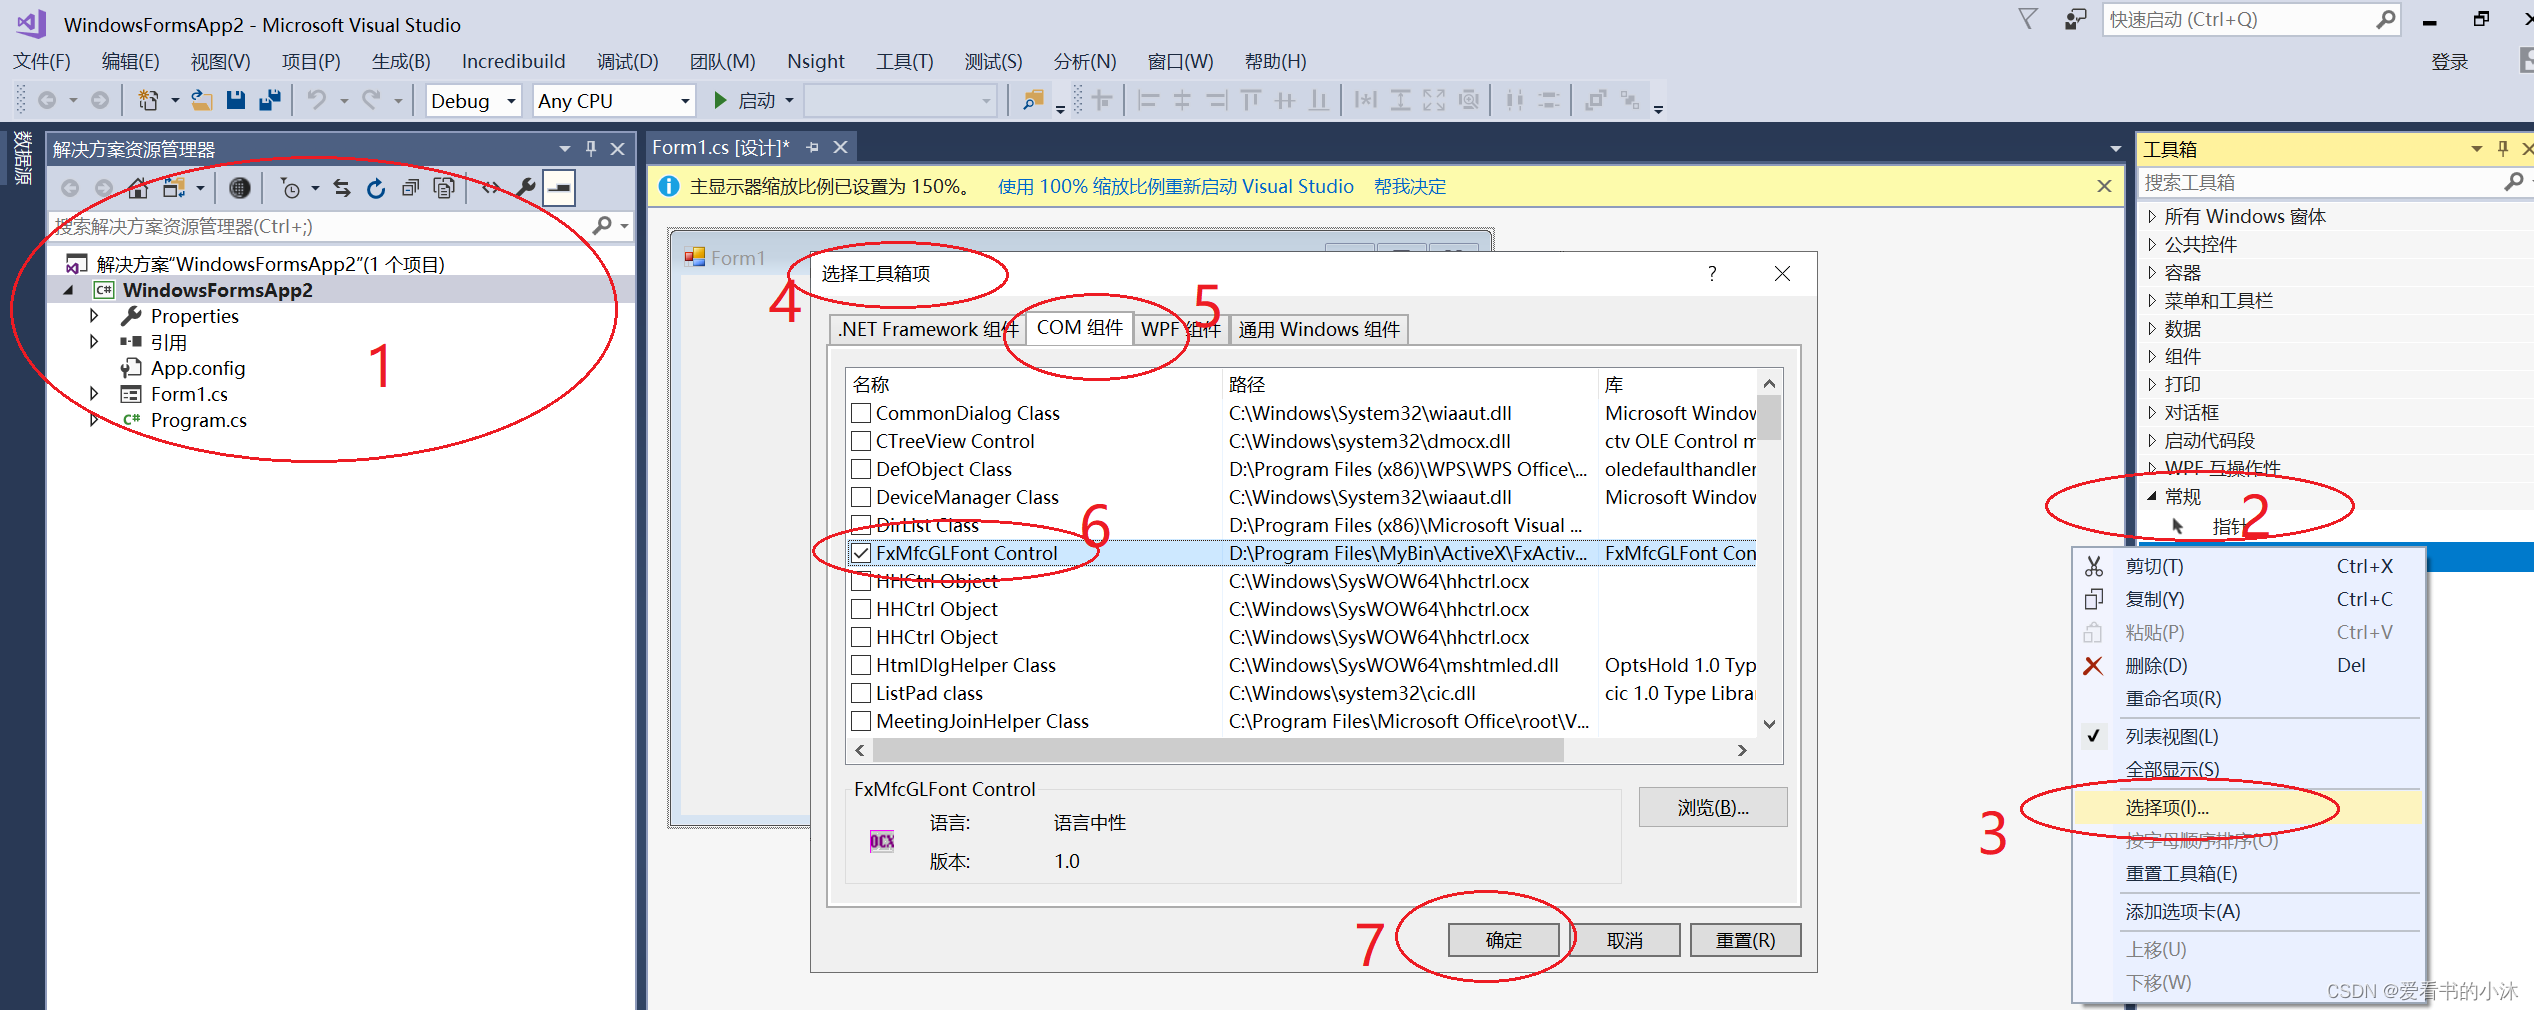The width and height of the screenshot is (2534, 1010).
Task: Click the 确定 button in the dialog
Action: [x=1503, y=940]
